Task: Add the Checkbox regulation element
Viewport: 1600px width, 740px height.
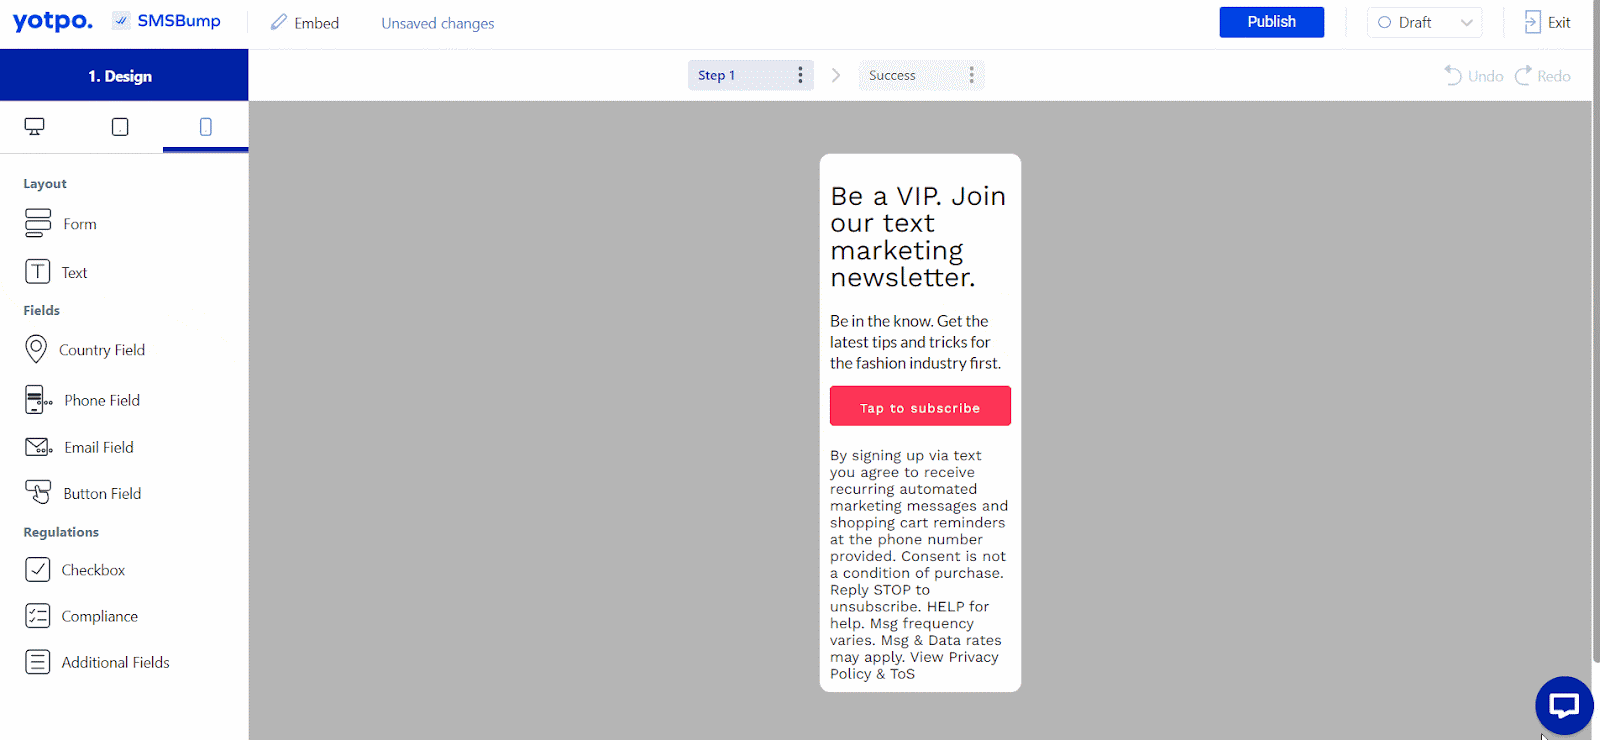Action: 75,570
